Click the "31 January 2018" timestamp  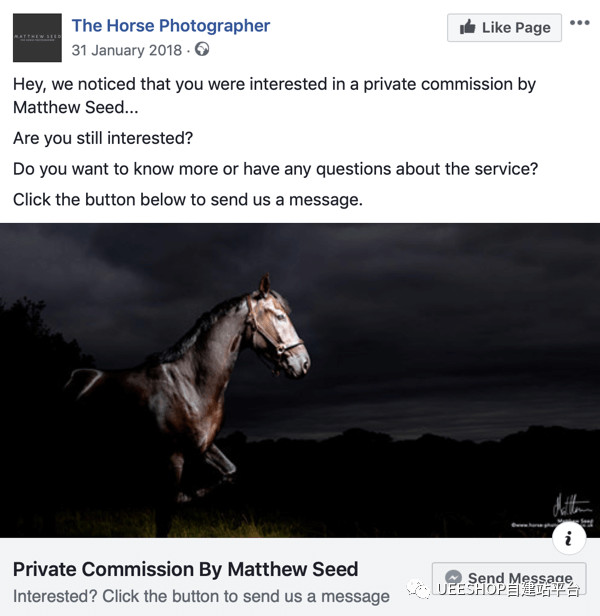tap(127, 49)
